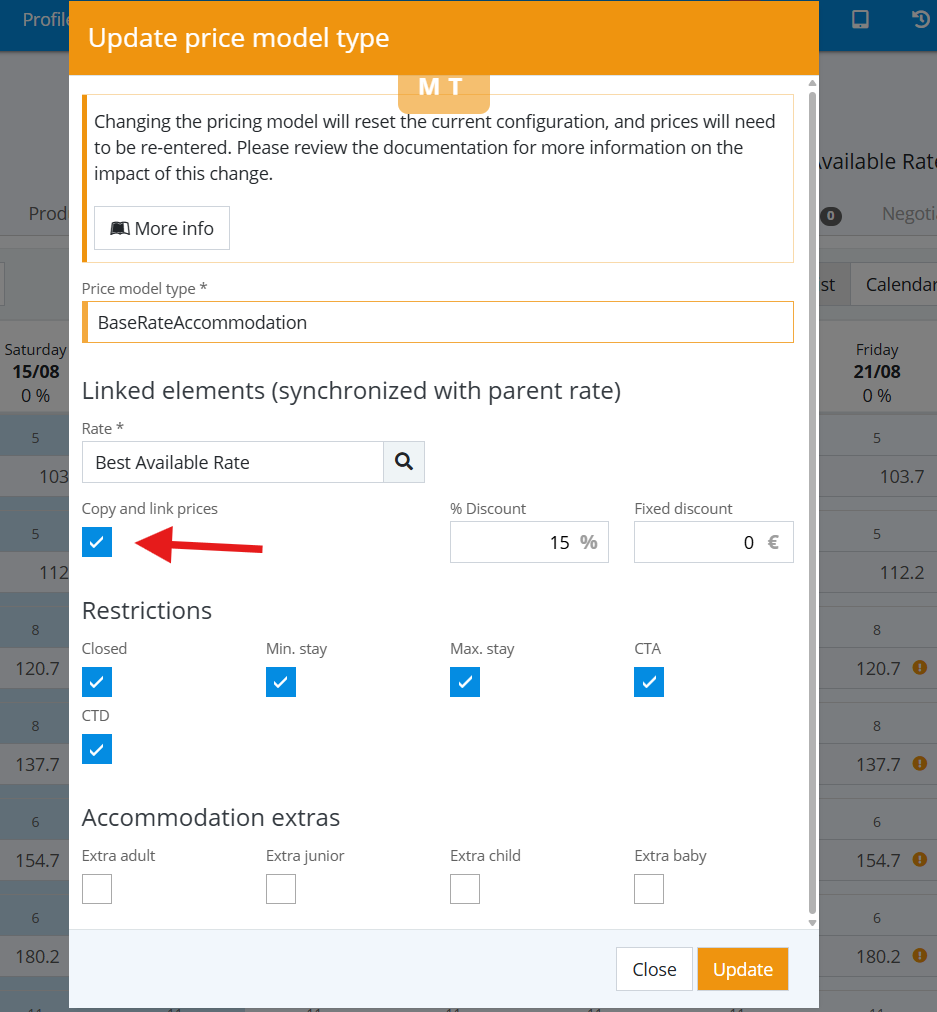Toggle the Min. stay checkbox
937x1012 pixels.
[x=281, y=682]
